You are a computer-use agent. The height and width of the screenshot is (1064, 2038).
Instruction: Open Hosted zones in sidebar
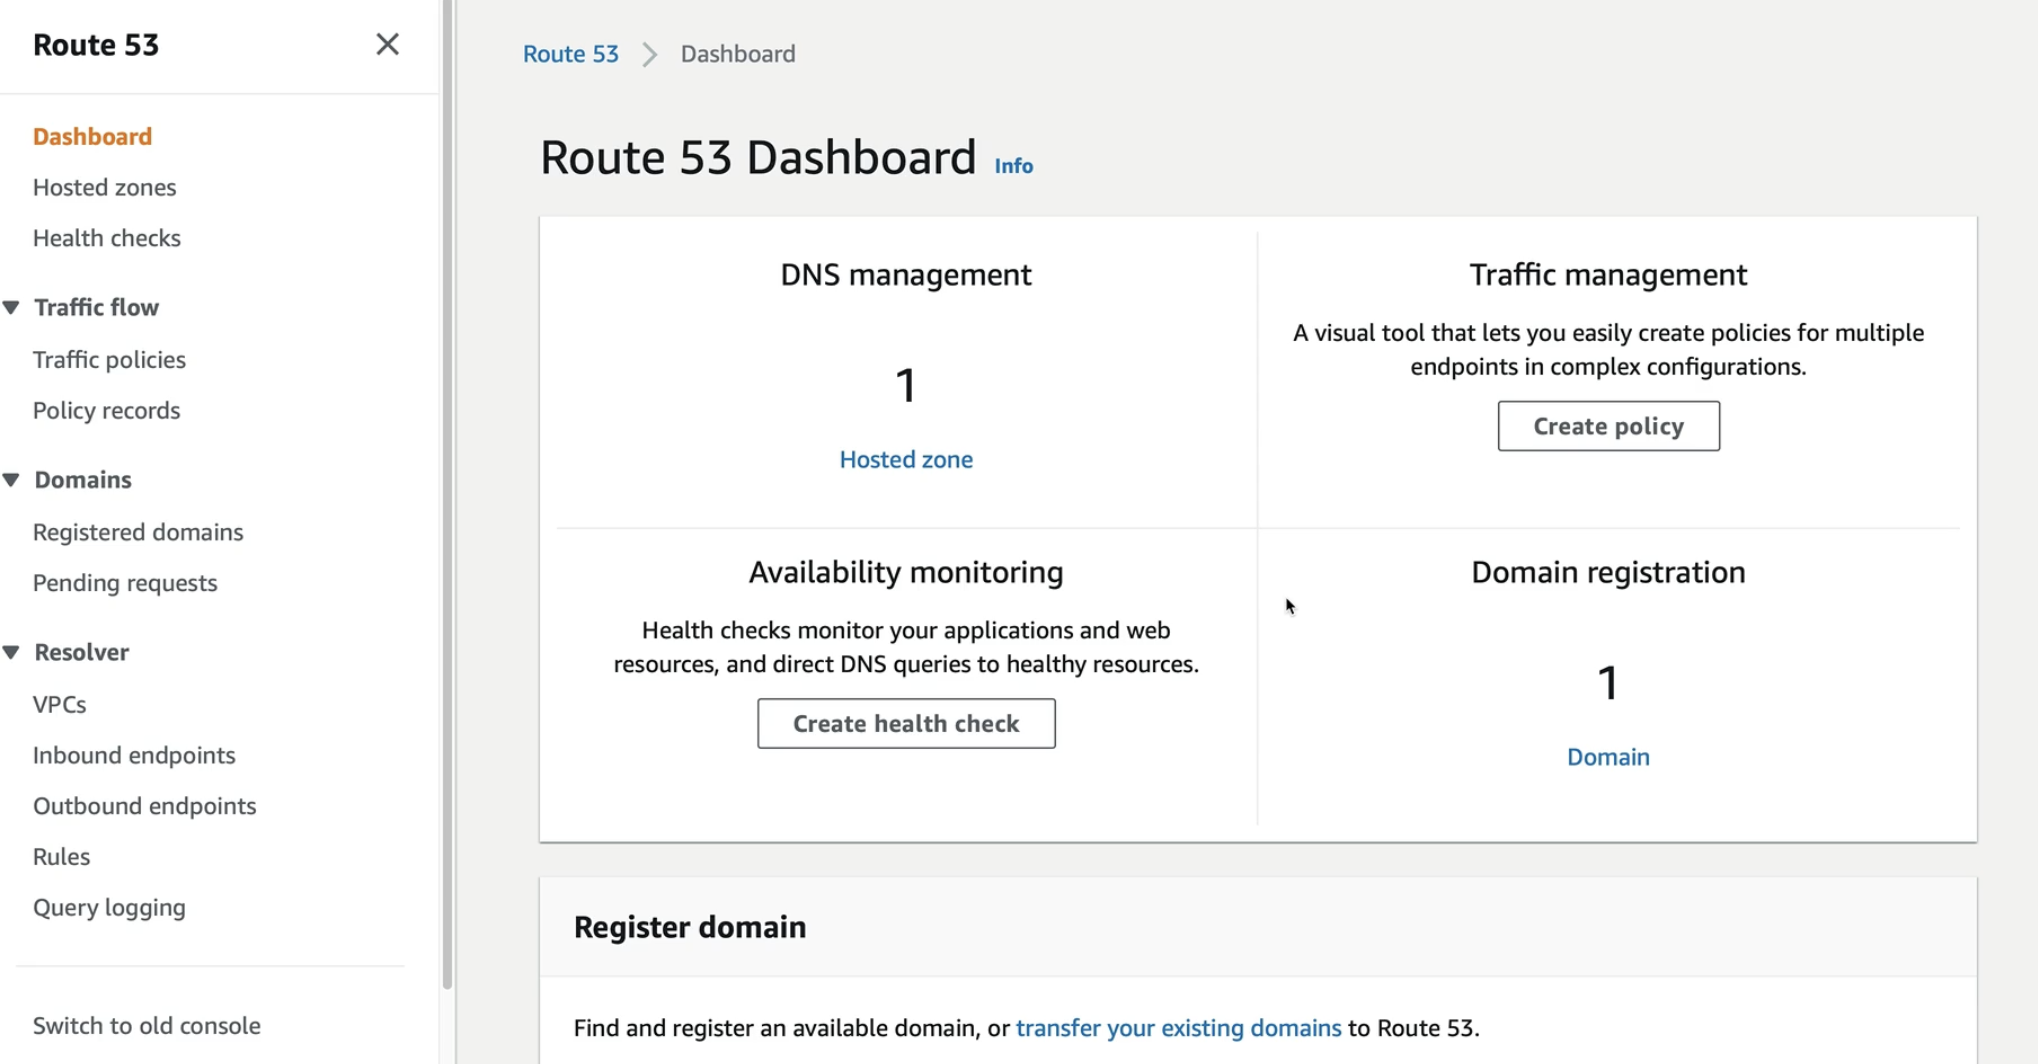click(104, 187)
